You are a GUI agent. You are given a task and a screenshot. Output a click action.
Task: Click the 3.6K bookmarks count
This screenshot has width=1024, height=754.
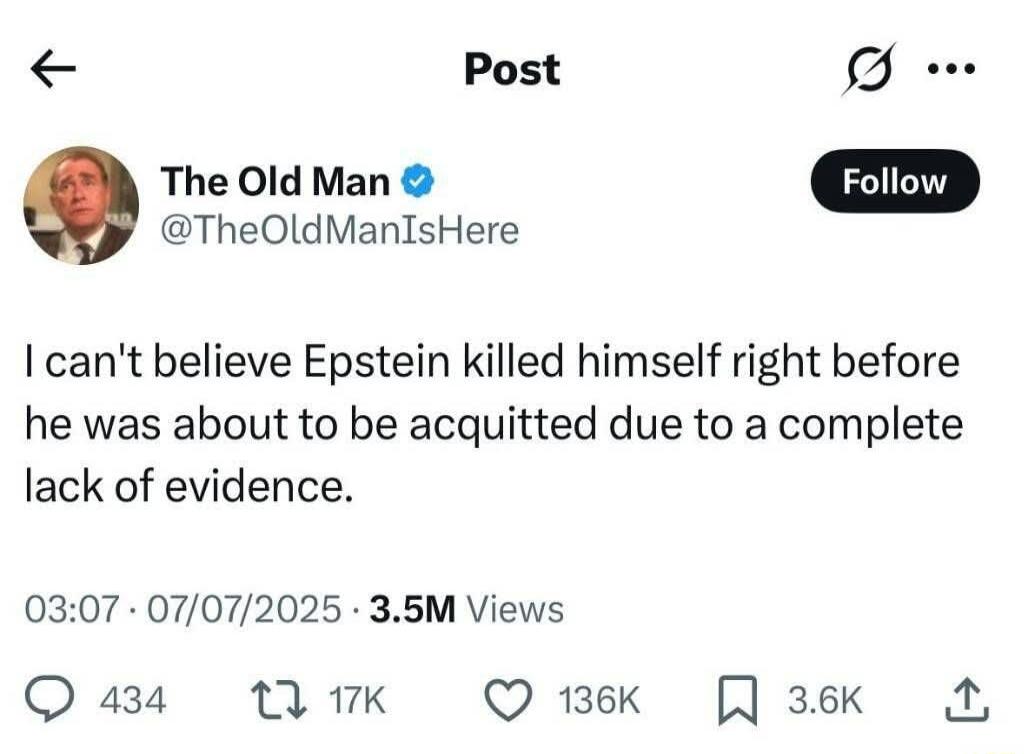(x=825, y=700)
